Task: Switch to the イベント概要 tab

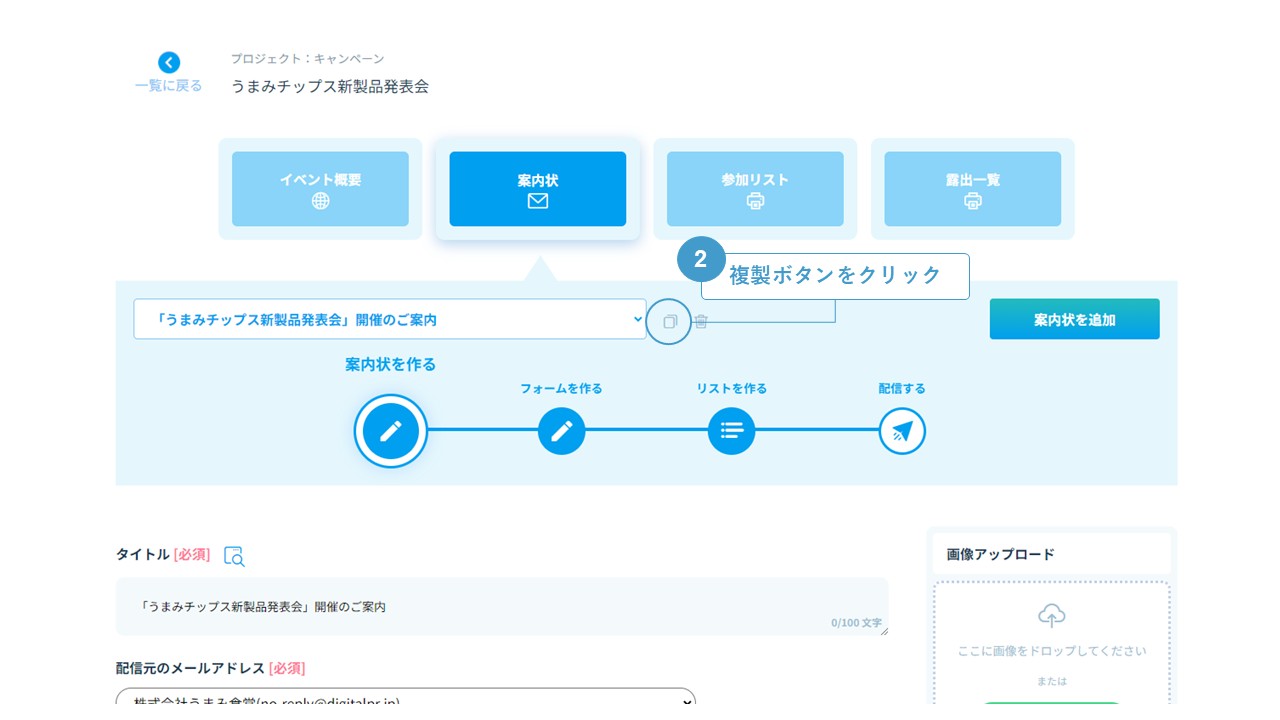Action: coord(320,189)
